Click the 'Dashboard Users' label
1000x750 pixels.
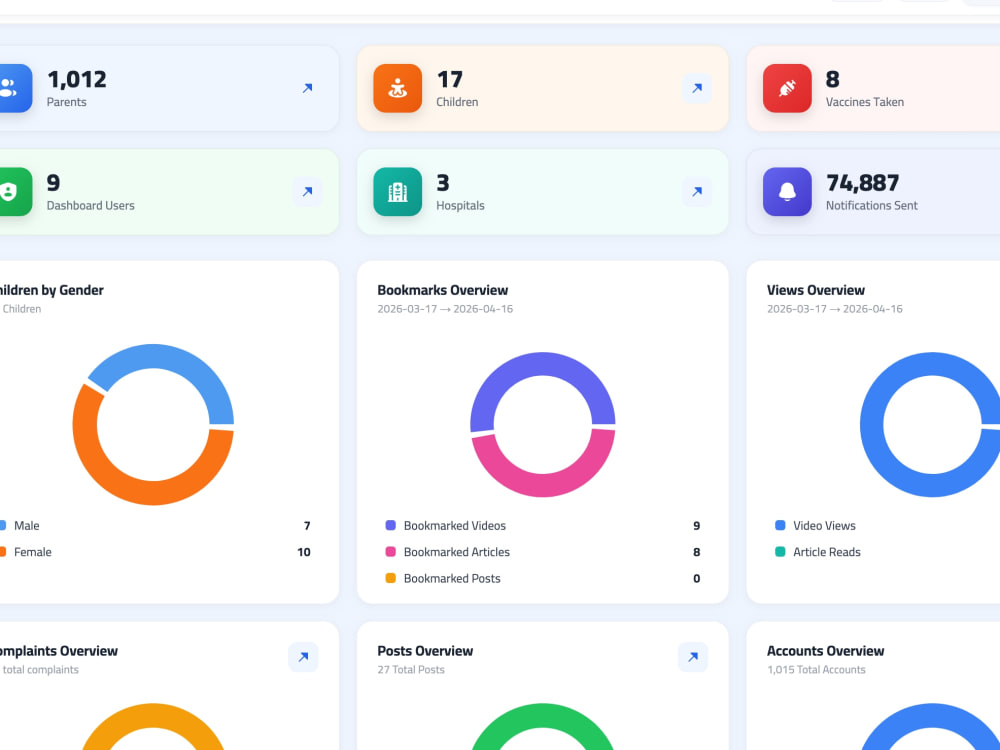tap(91, 205)
